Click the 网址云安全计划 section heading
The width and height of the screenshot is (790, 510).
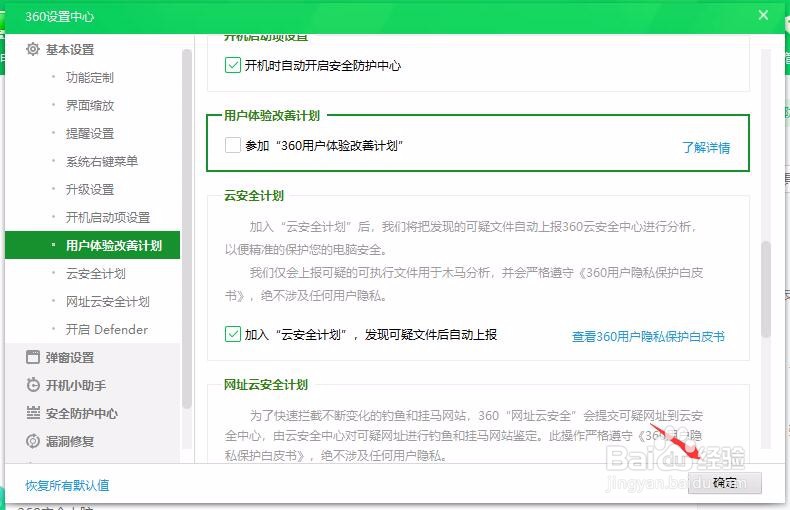pos(266,385)
